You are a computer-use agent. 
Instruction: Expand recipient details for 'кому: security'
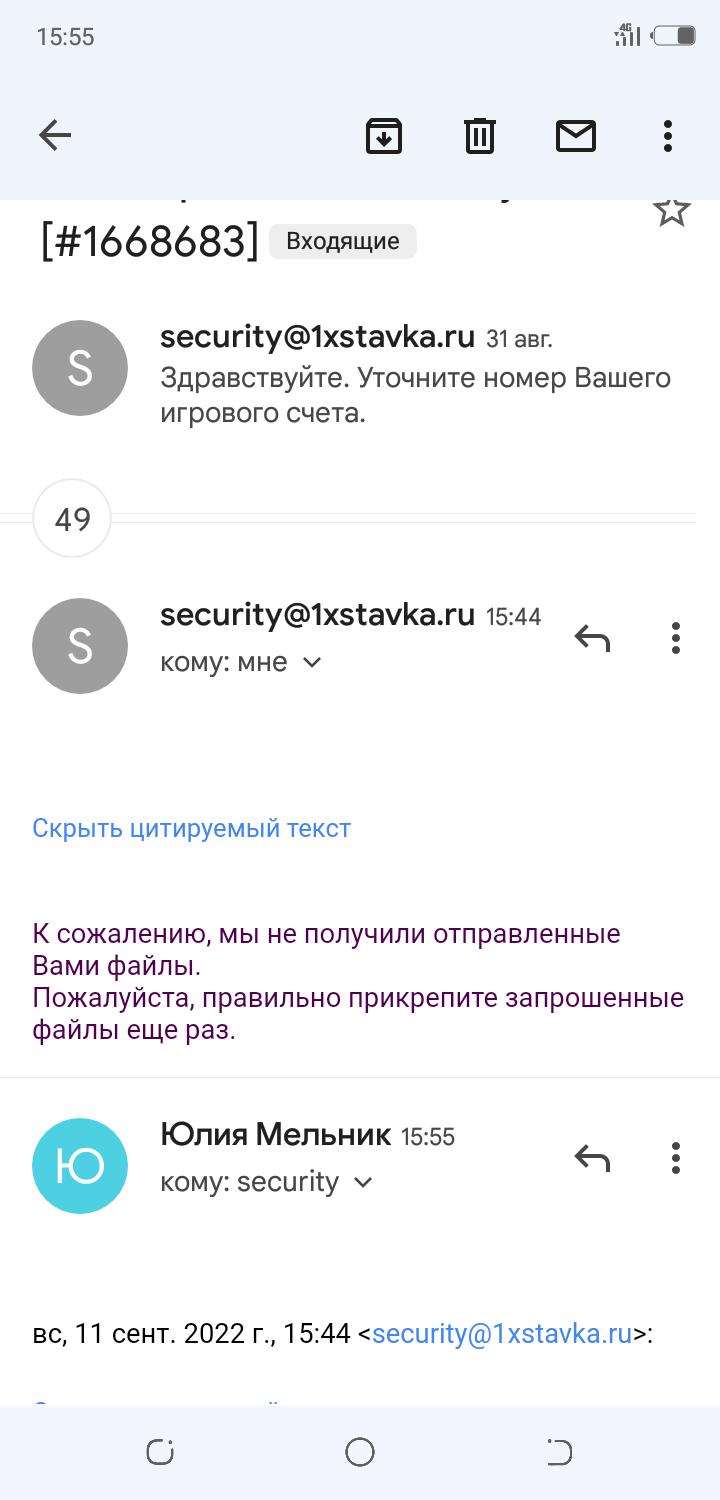click(x=364, y=1182)
